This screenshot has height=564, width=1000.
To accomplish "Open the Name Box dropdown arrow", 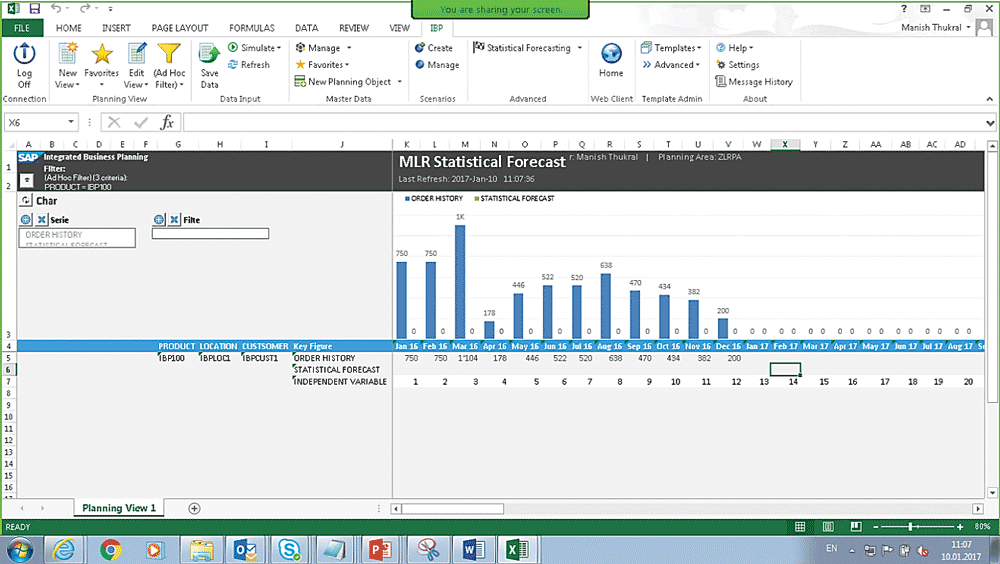I will pos(71,122).
